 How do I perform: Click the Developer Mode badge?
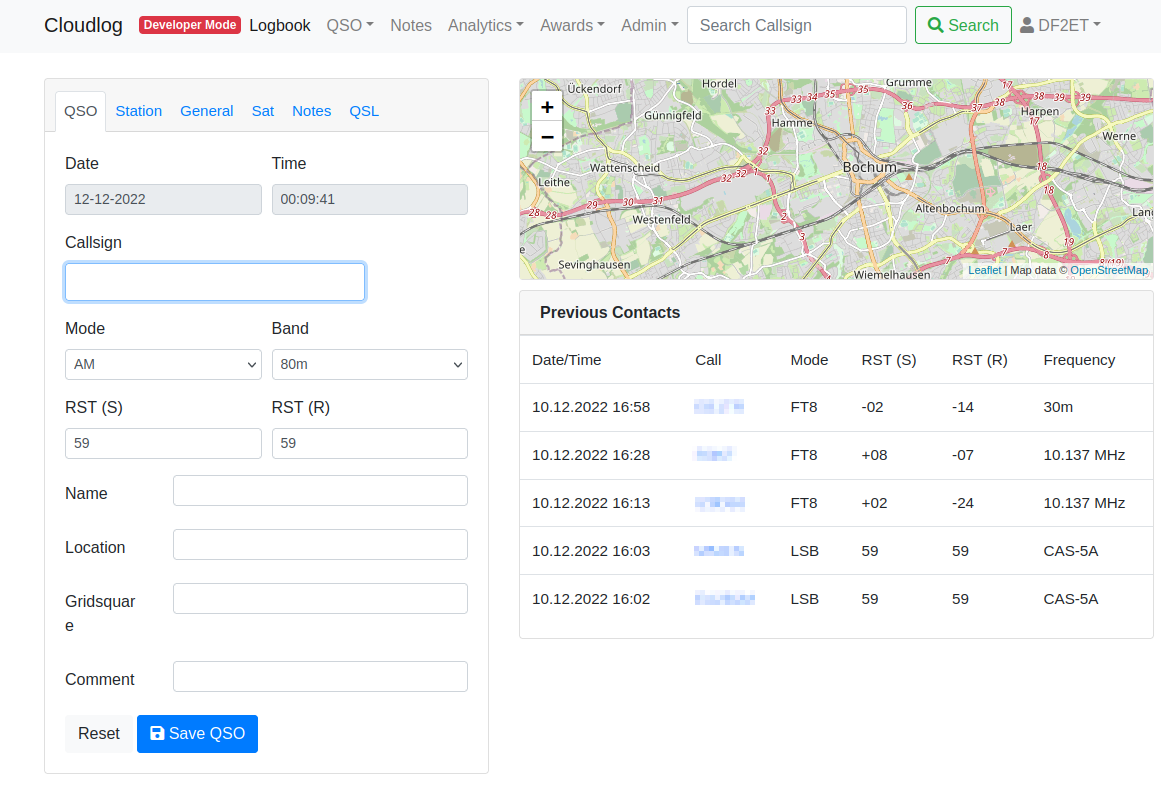tap(189, 24)
